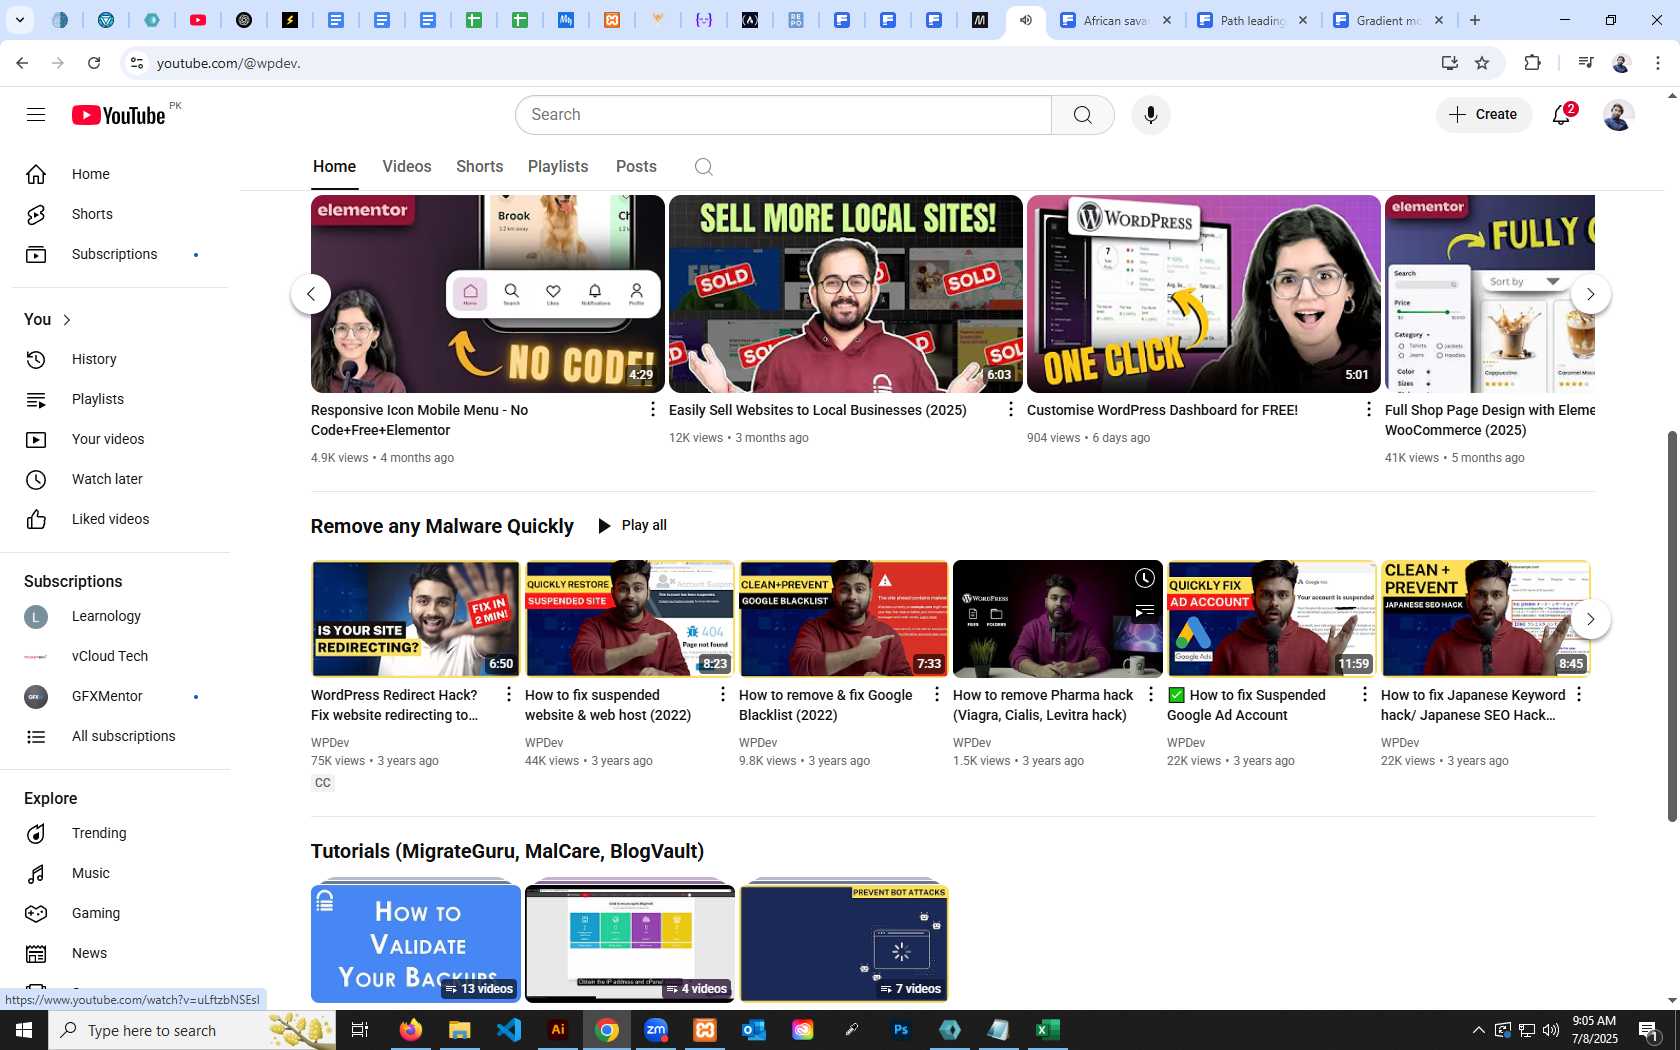Open the notifications bell
The image size is (1680, 1050).
(x=1562, y=115)
